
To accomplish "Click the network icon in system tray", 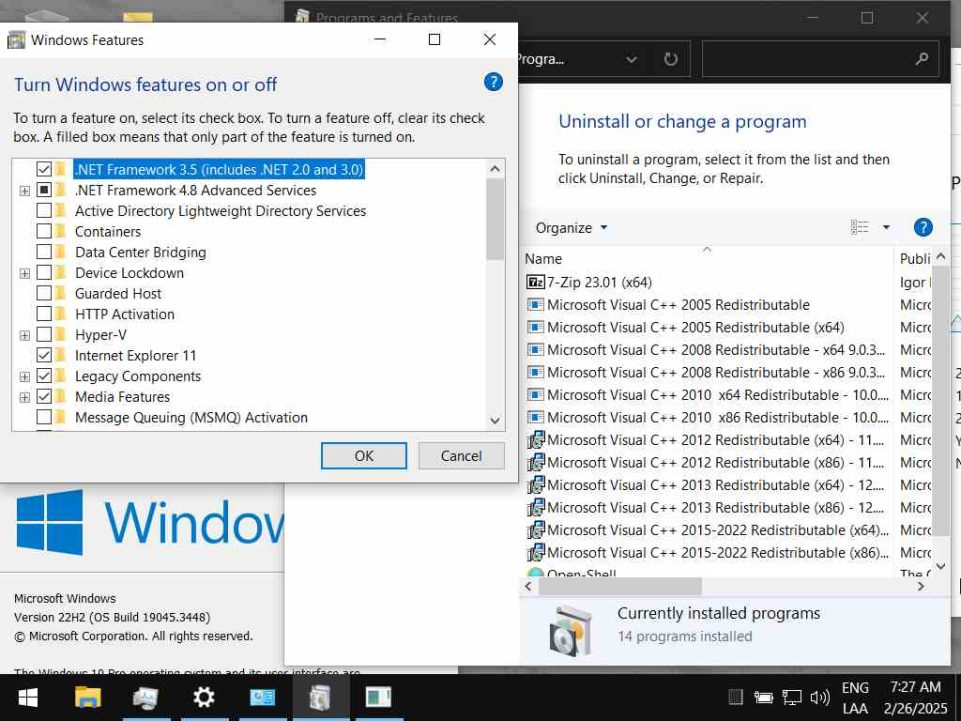I will point(791,697).
